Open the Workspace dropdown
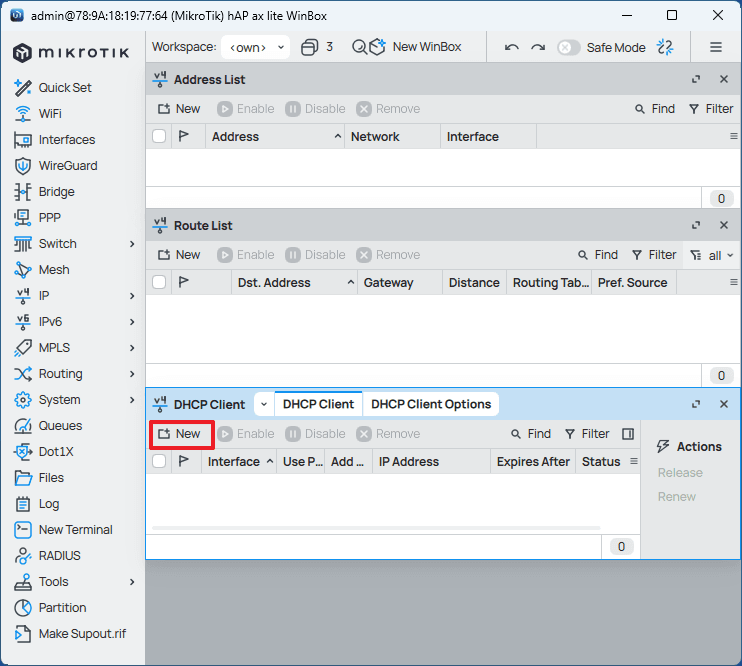The height and width of the screenshot is (666, 742). pyautogui.click(x=256, y=47)
